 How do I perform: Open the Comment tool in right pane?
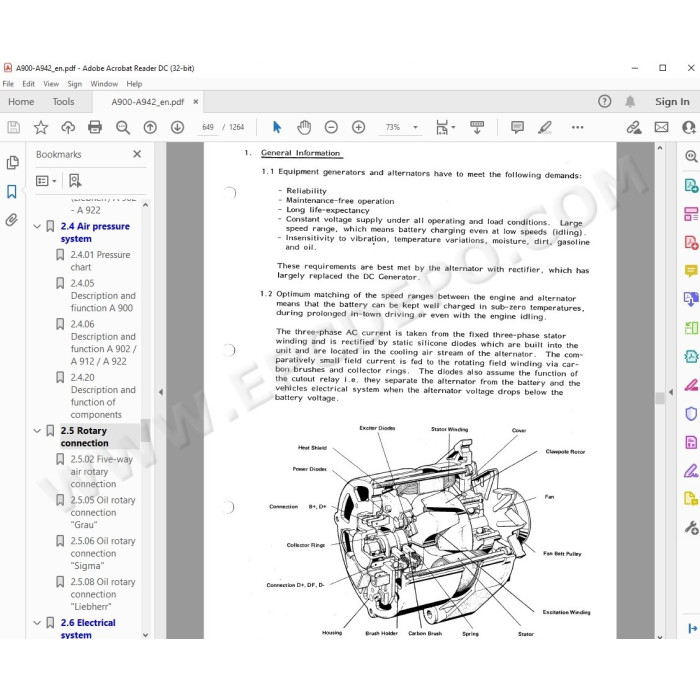tap(691, 271)
